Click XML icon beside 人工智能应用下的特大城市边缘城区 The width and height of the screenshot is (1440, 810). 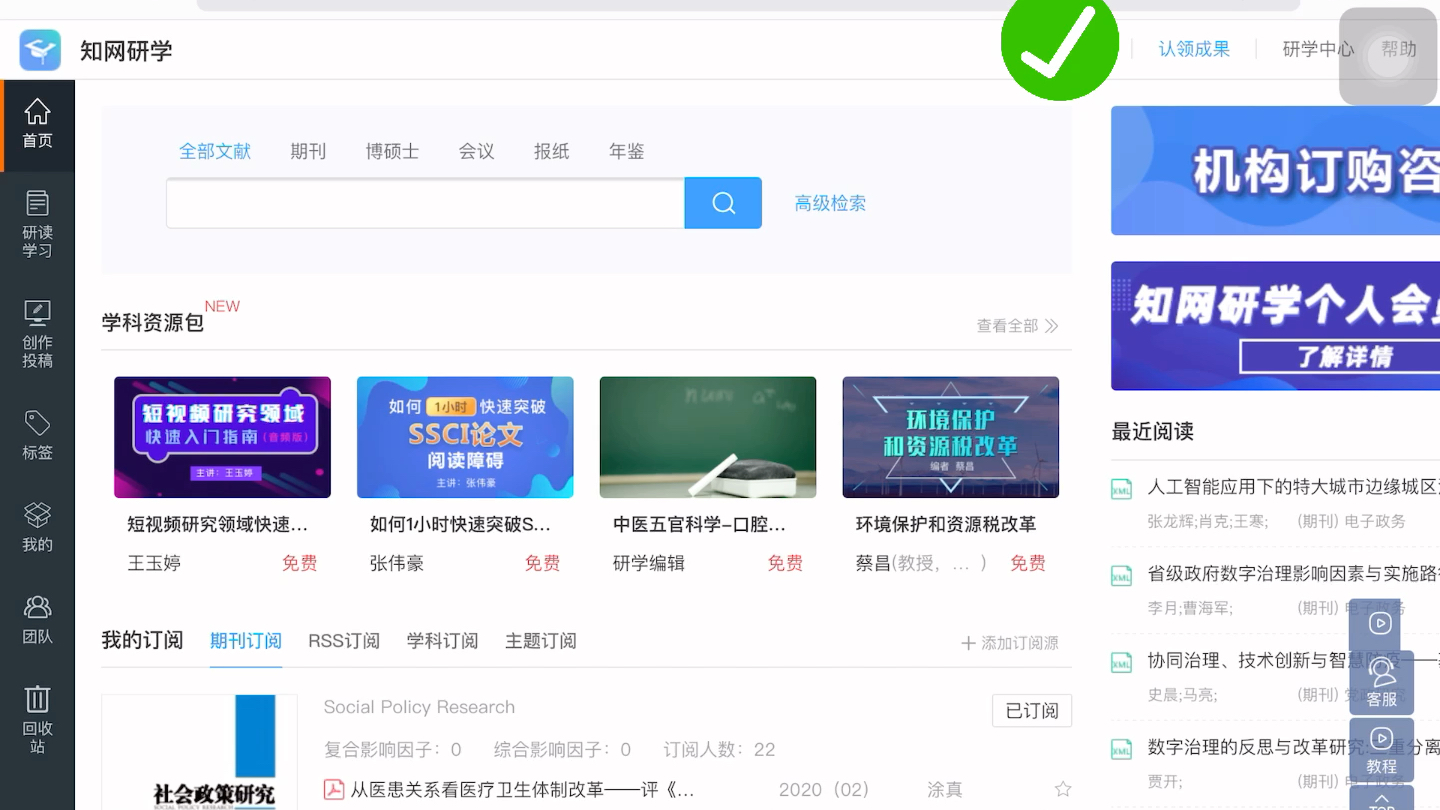[x=1122, y=489]
